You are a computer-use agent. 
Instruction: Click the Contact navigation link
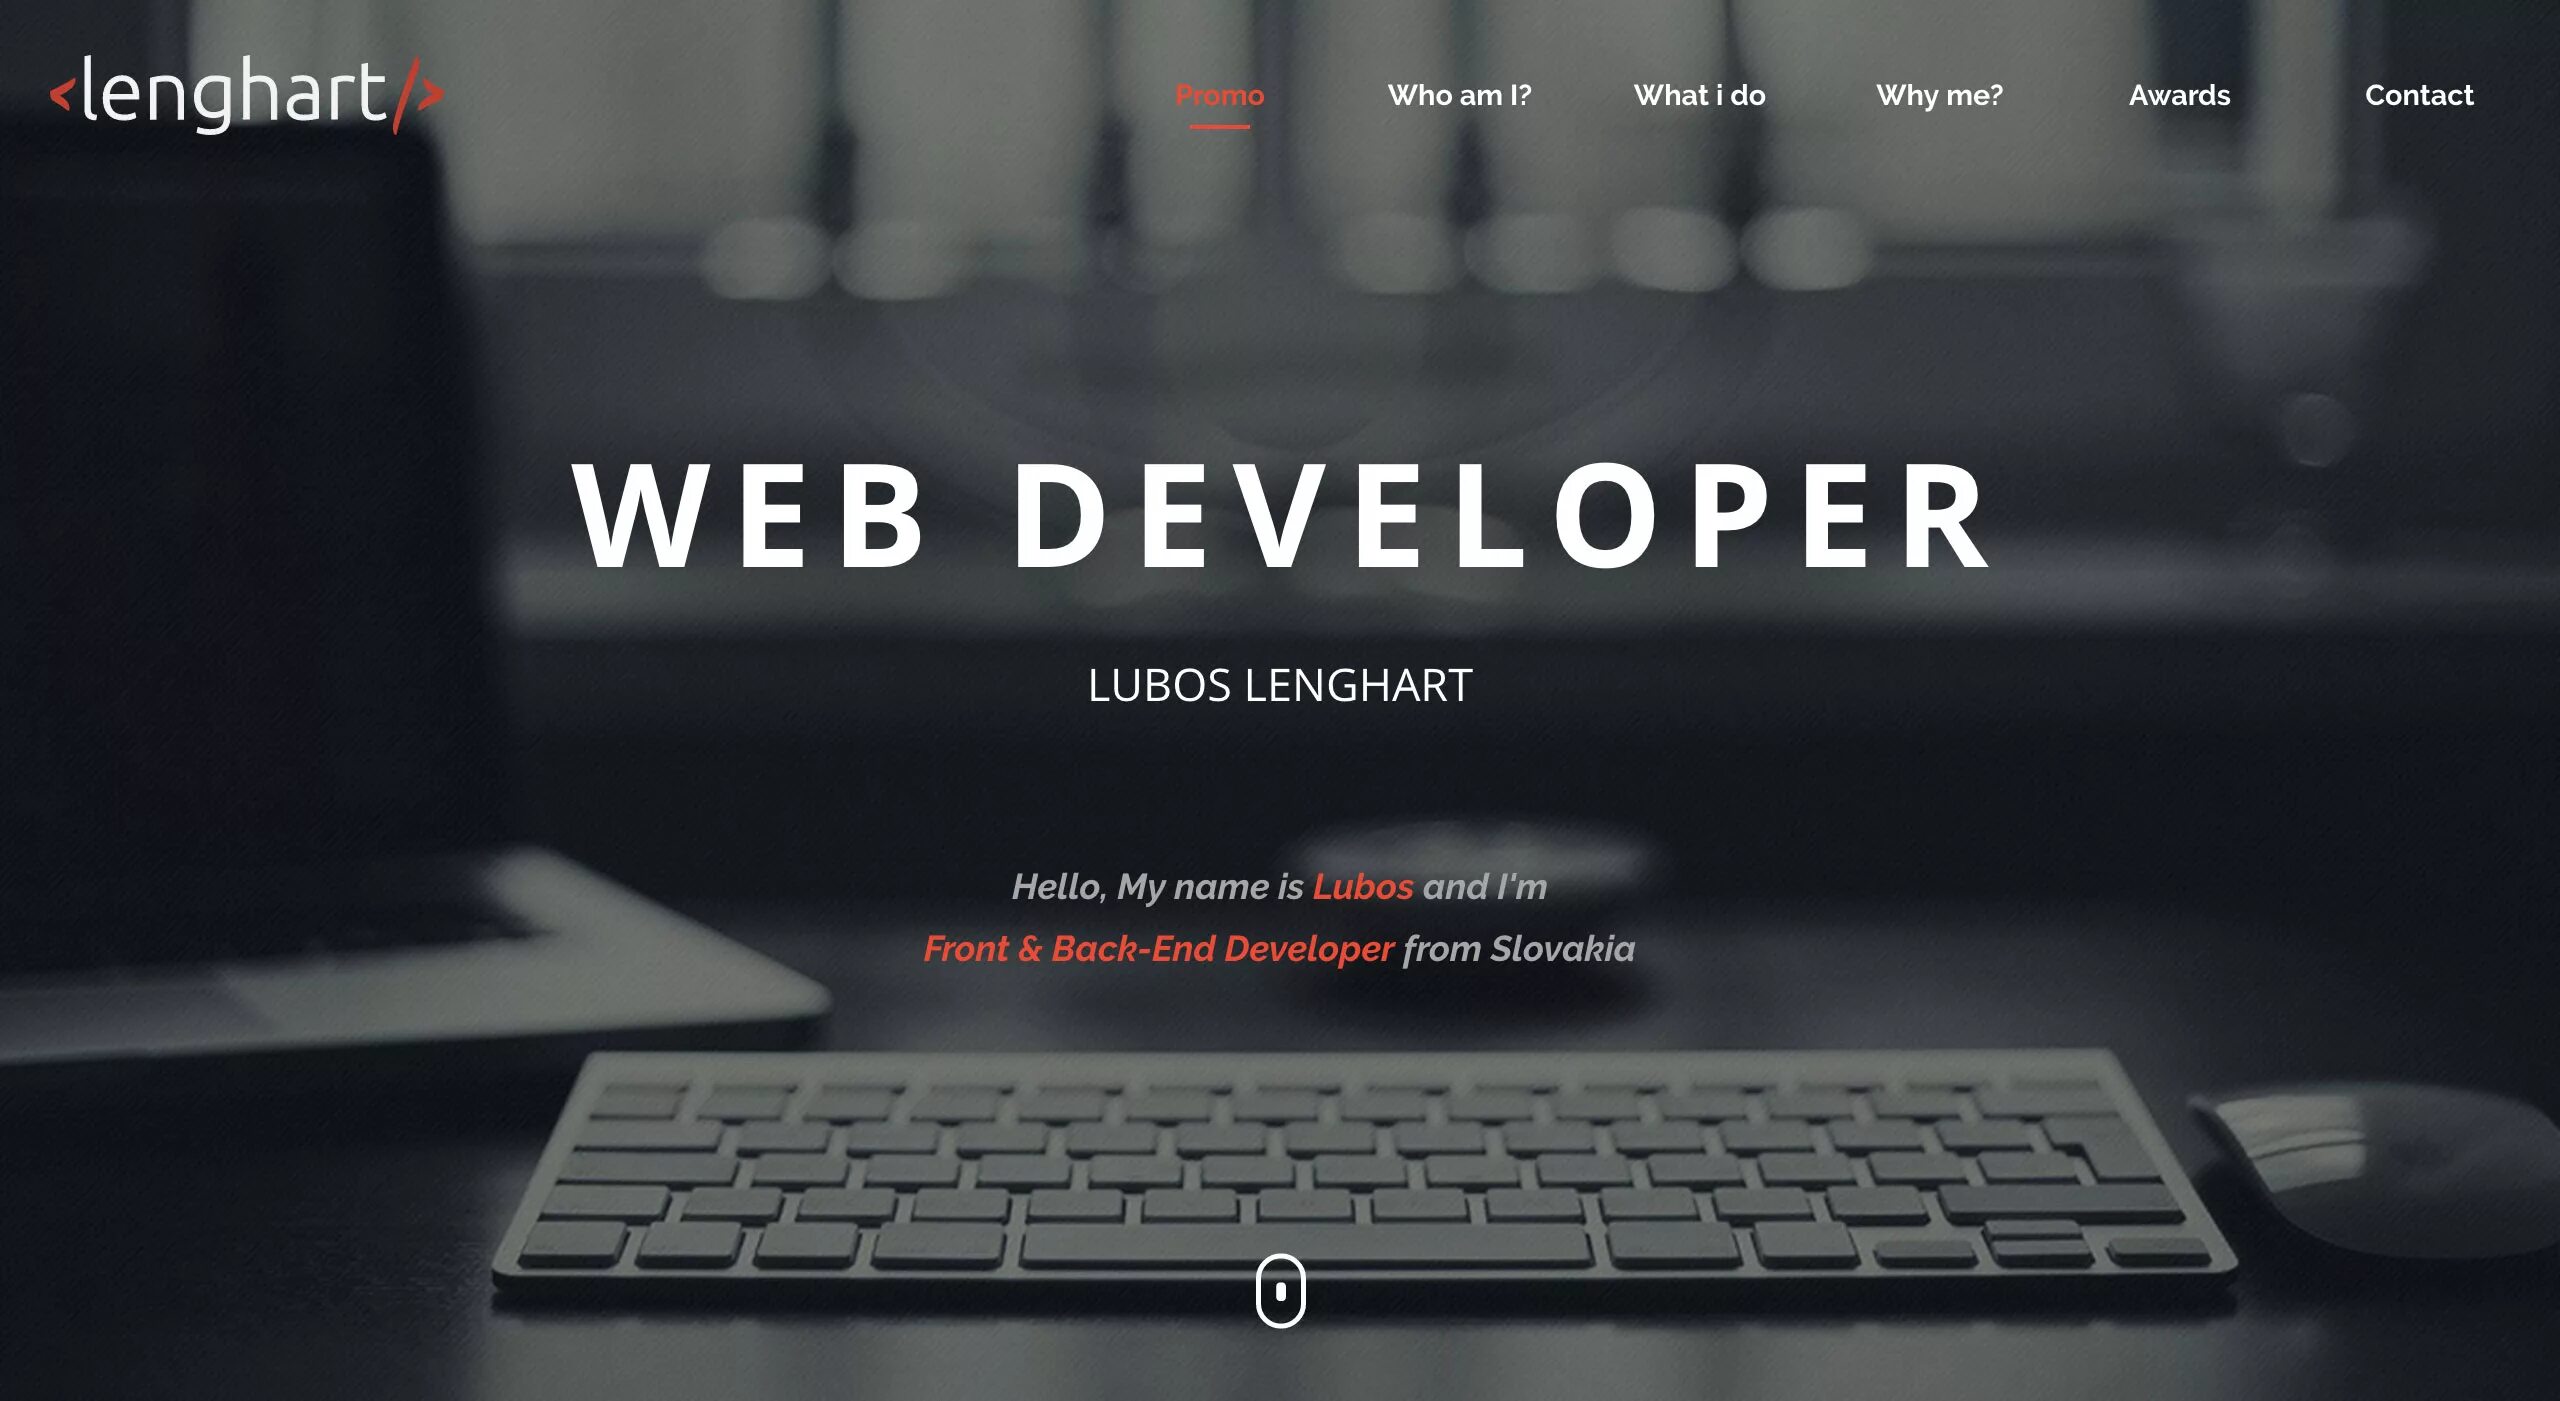[2419, 95]
